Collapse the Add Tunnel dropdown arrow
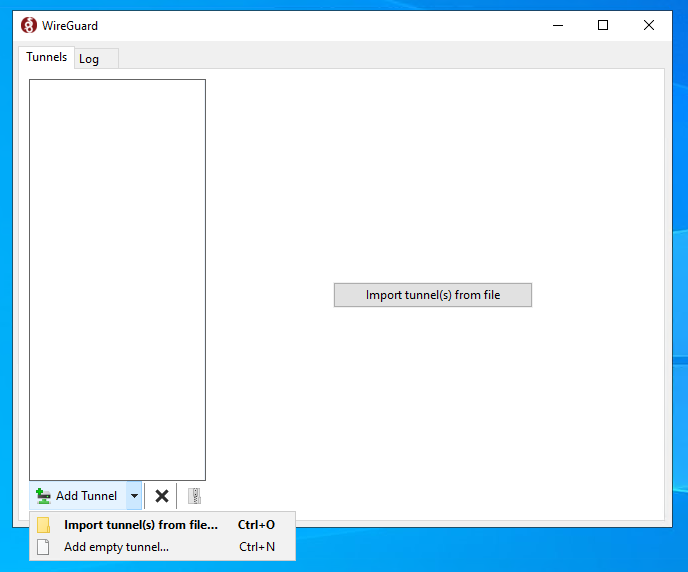Viewport: 688px width, 572px height. click(134, 496)
